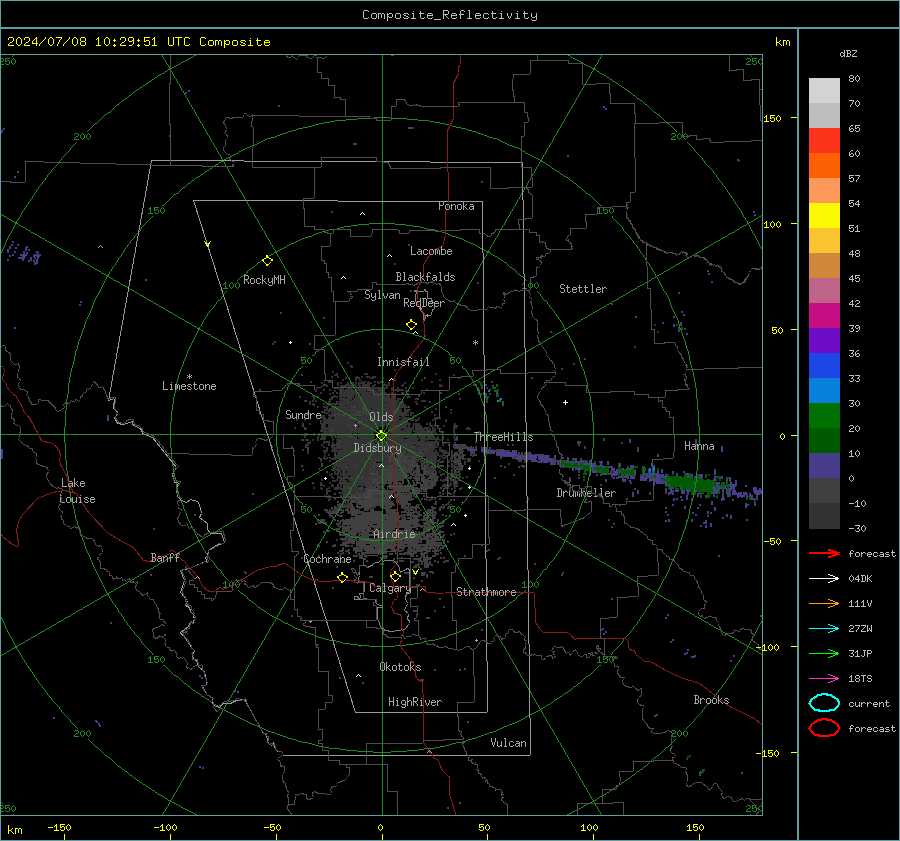Click the Blackfalds city label
This screenshot has height=841, width=900.
tap(425, 277)
